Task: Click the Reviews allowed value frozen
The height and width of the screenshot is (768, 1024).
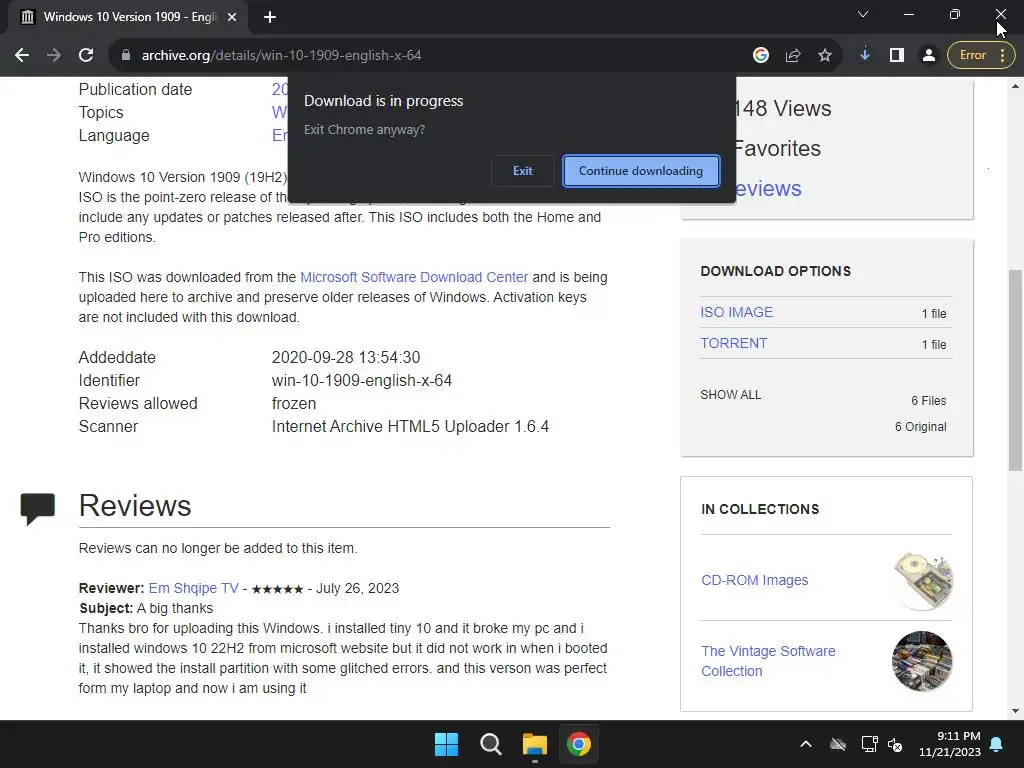Action: (x=294, y=404)
